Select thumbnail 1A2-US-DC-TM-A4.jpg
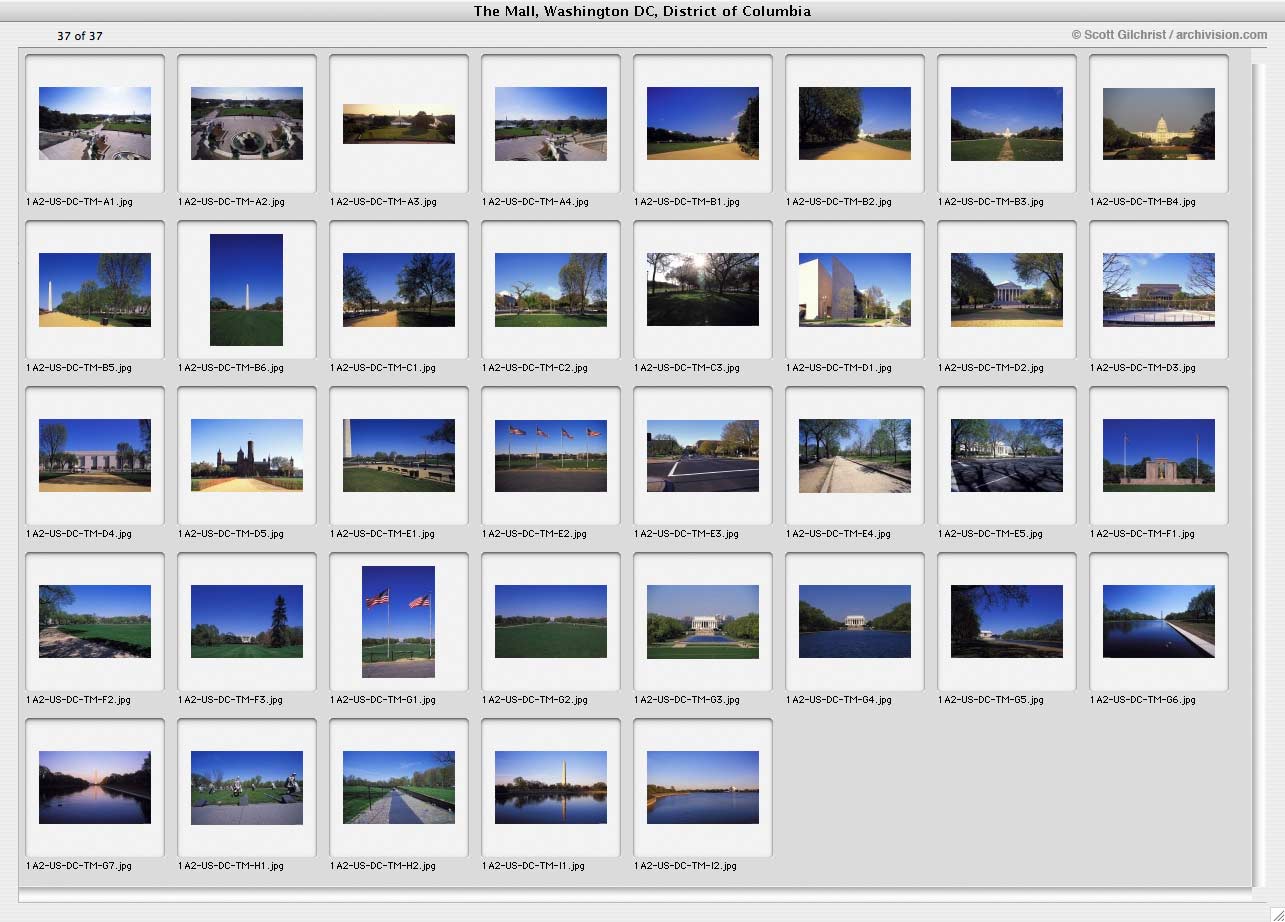Screen dimensions: 1285x922 [551, 123]
